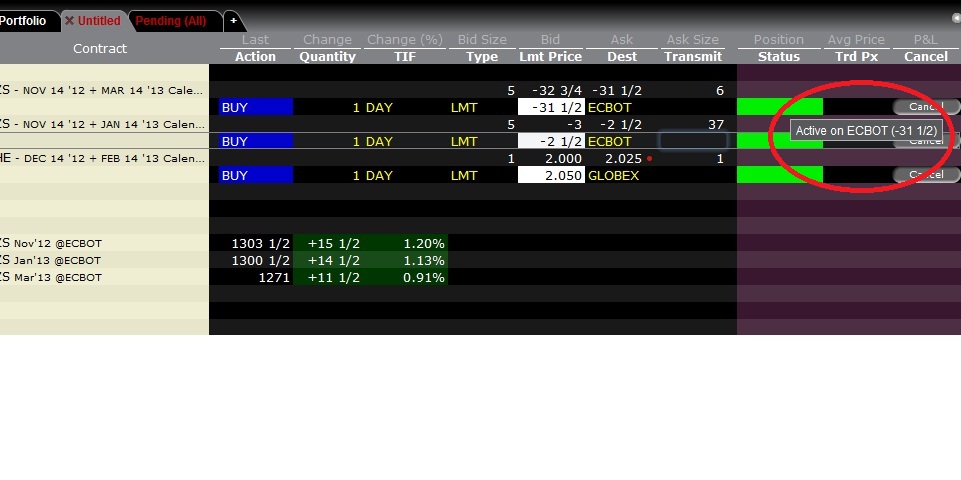Sort by the Contract column header

pyautogui.click(x=100, y=48)
